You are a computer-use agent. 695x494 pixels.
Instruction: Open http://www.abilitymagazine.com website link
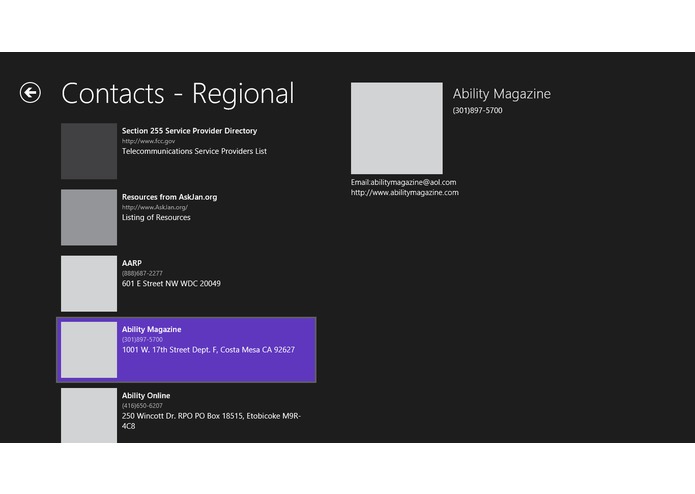[405, 192]
